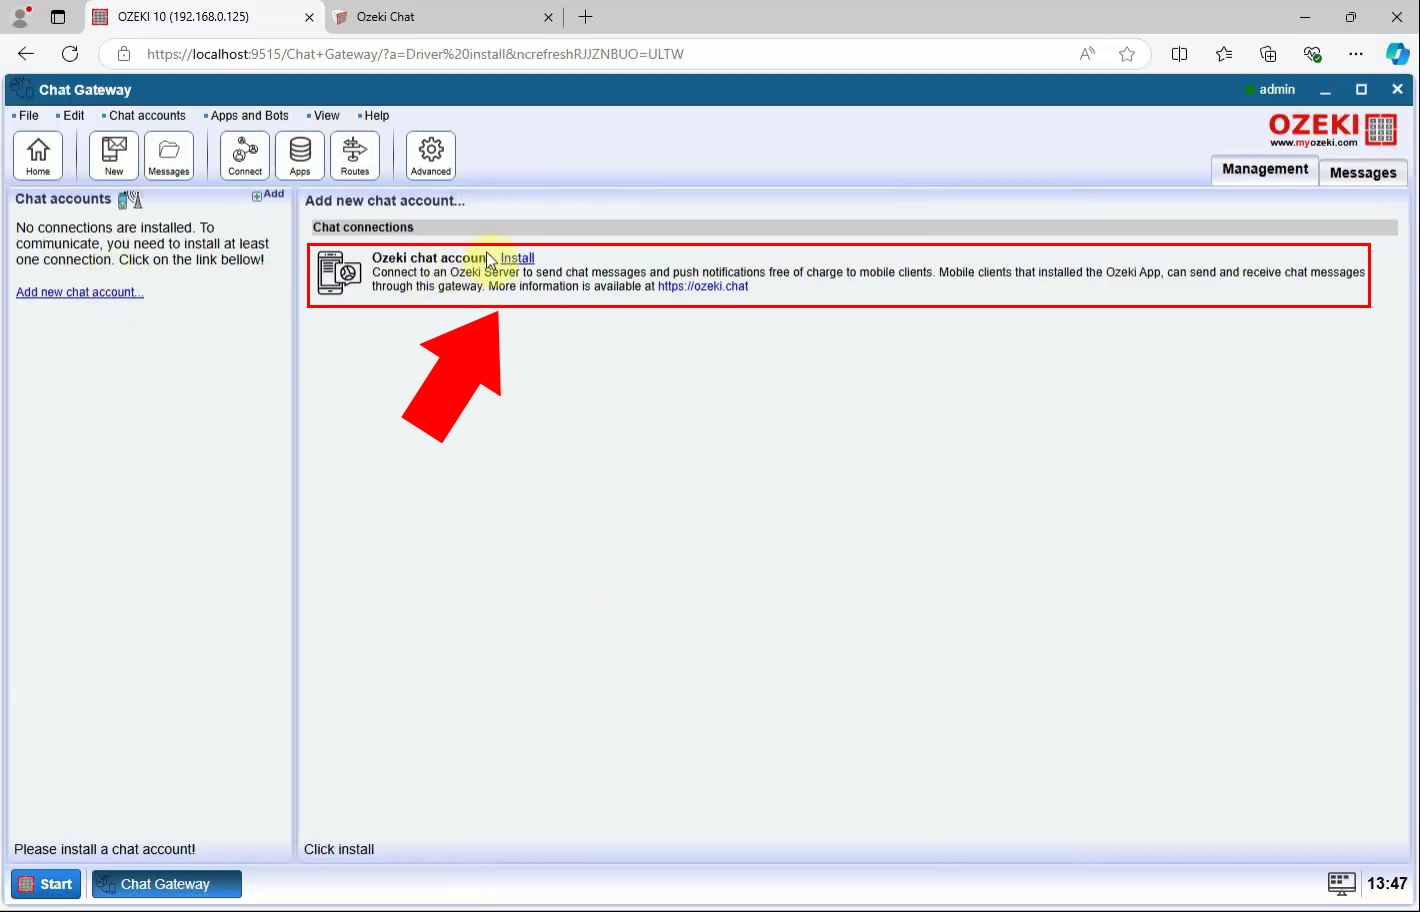Image resolution: width=1420 pixels, height=912 pixels.
Task: Click the keyboard icon near the clock
Action: click(1341, 883)
